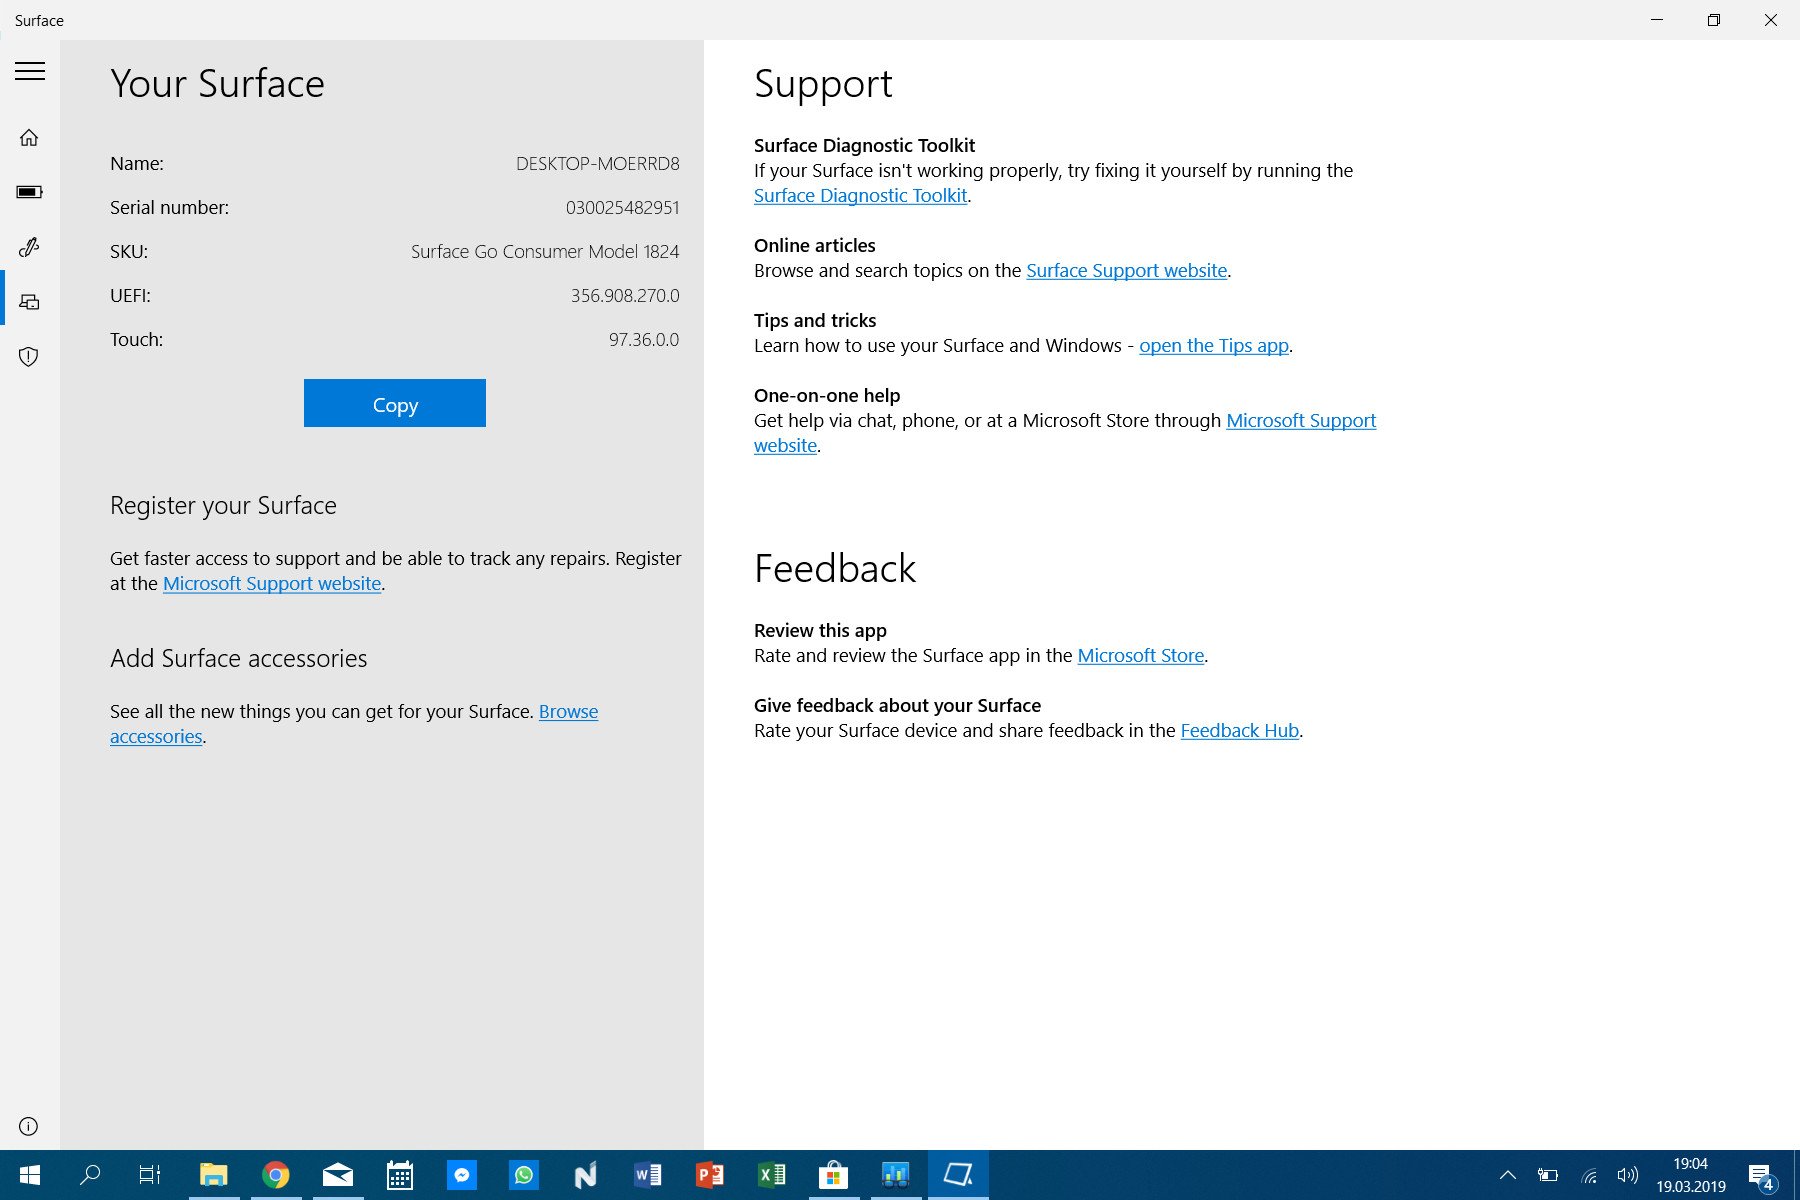Open the Battery page in the sidebar
This screenshot has height=1200, width=1800.
click(29, 192)
